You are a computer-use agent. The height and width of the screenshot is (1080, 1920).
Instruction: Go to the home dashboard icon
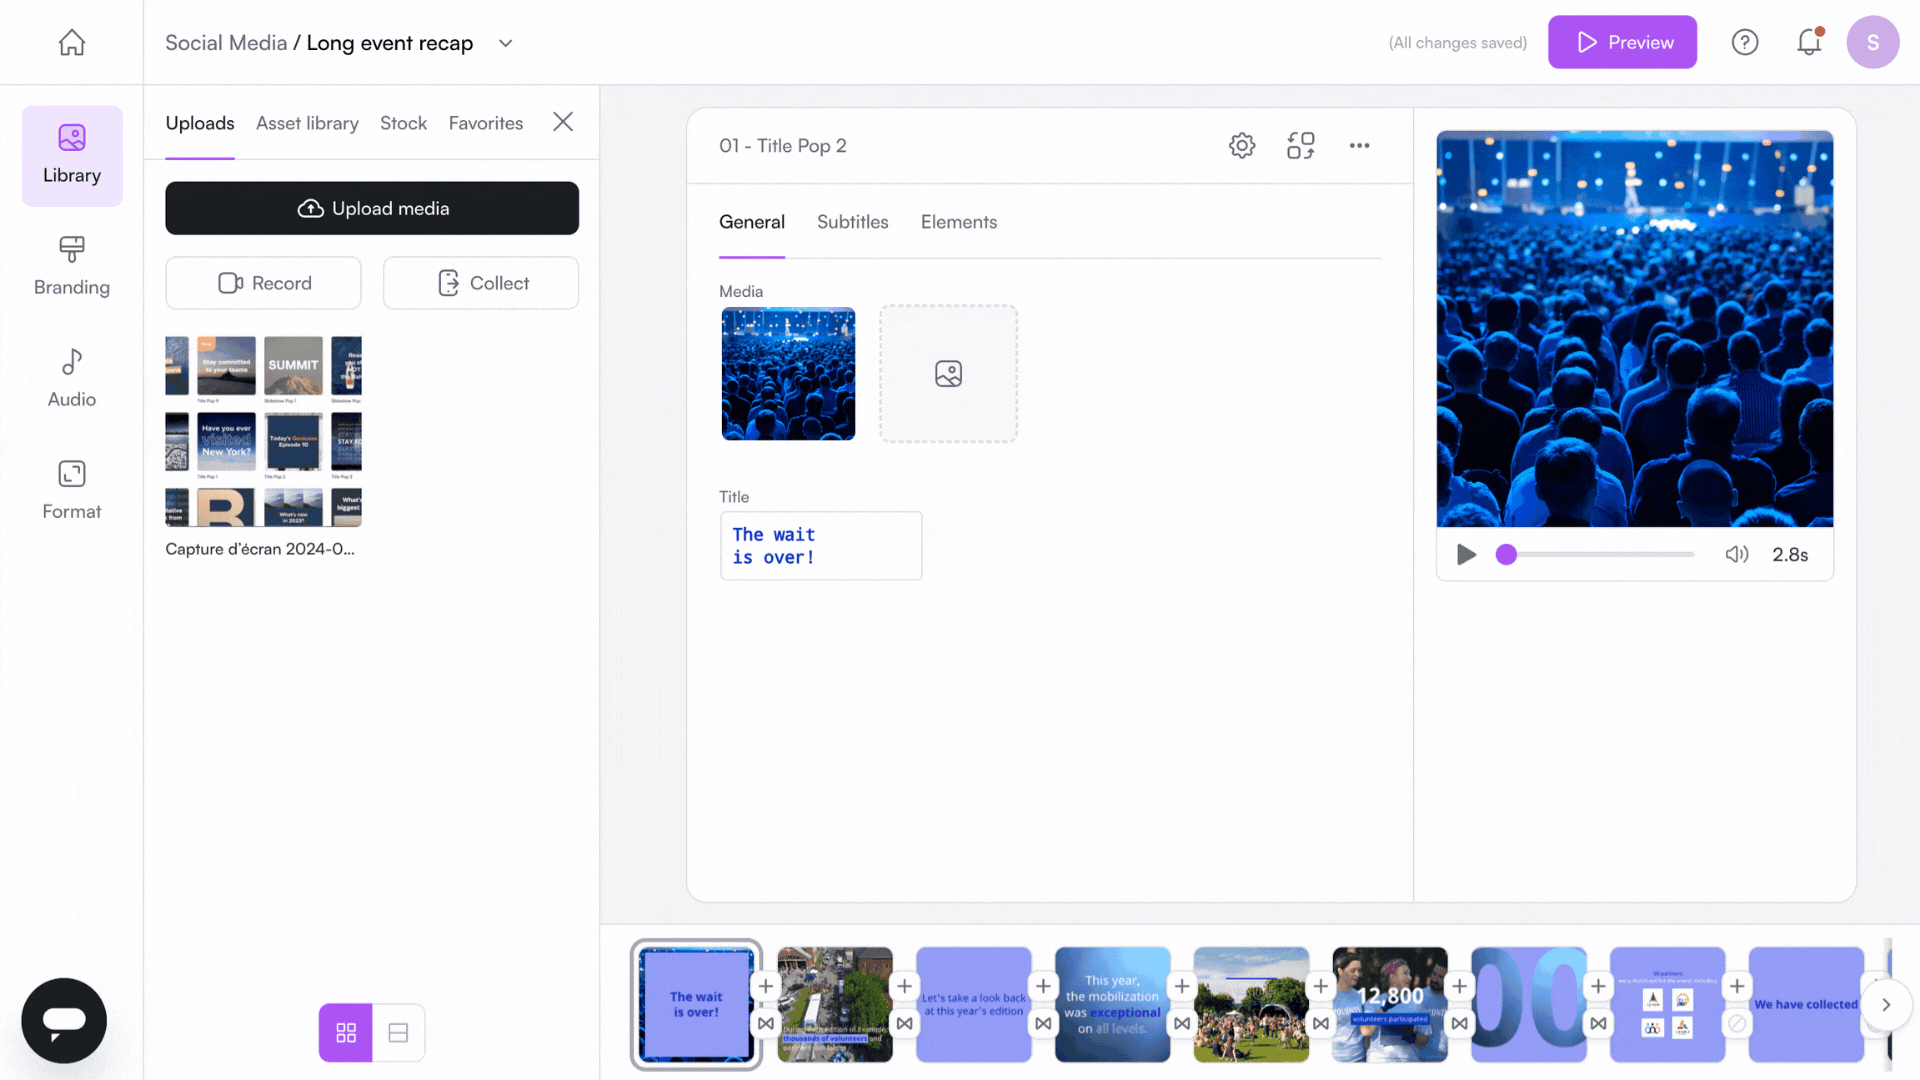tap(71, 42)
